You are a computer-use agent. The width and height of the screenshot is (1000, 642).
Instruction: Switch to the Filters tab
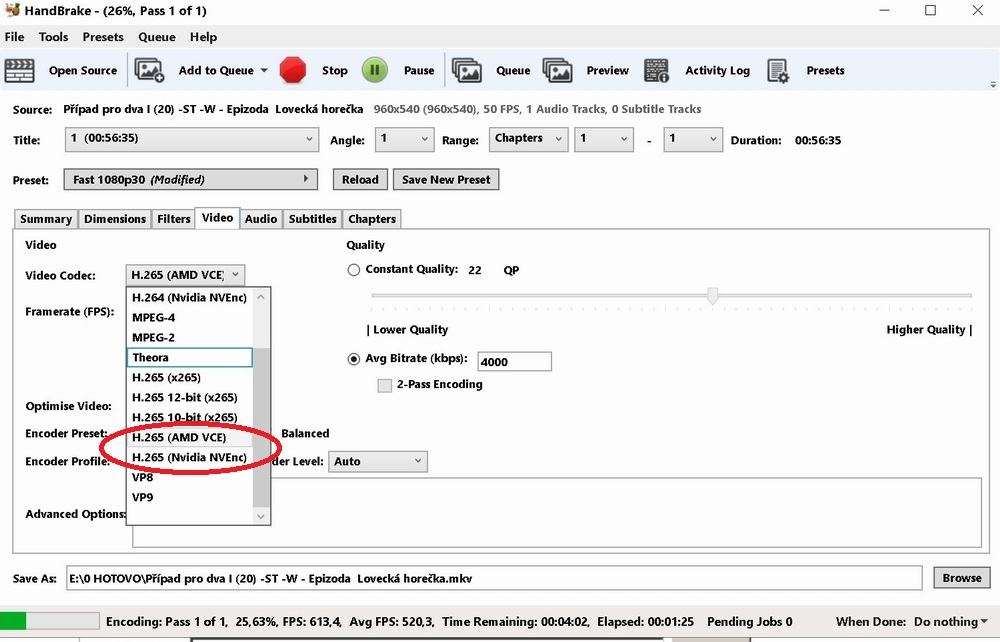pyautogui.click(x=173, y=219)
